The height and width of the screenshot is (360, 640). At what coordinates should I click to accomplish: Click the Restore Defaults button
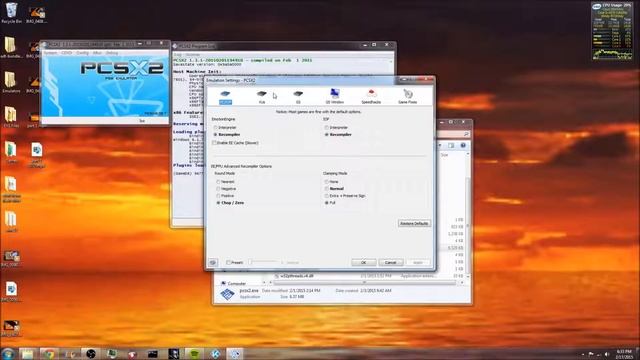coord(414,224)
